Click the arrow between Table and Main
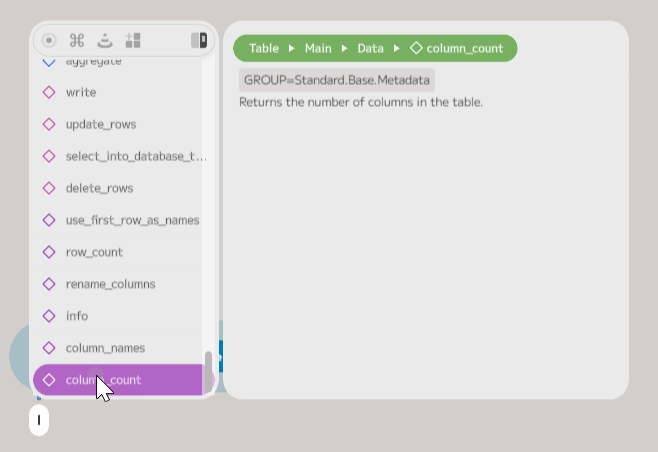This screenshot has width=658, height=452. (x=292, y=49)
